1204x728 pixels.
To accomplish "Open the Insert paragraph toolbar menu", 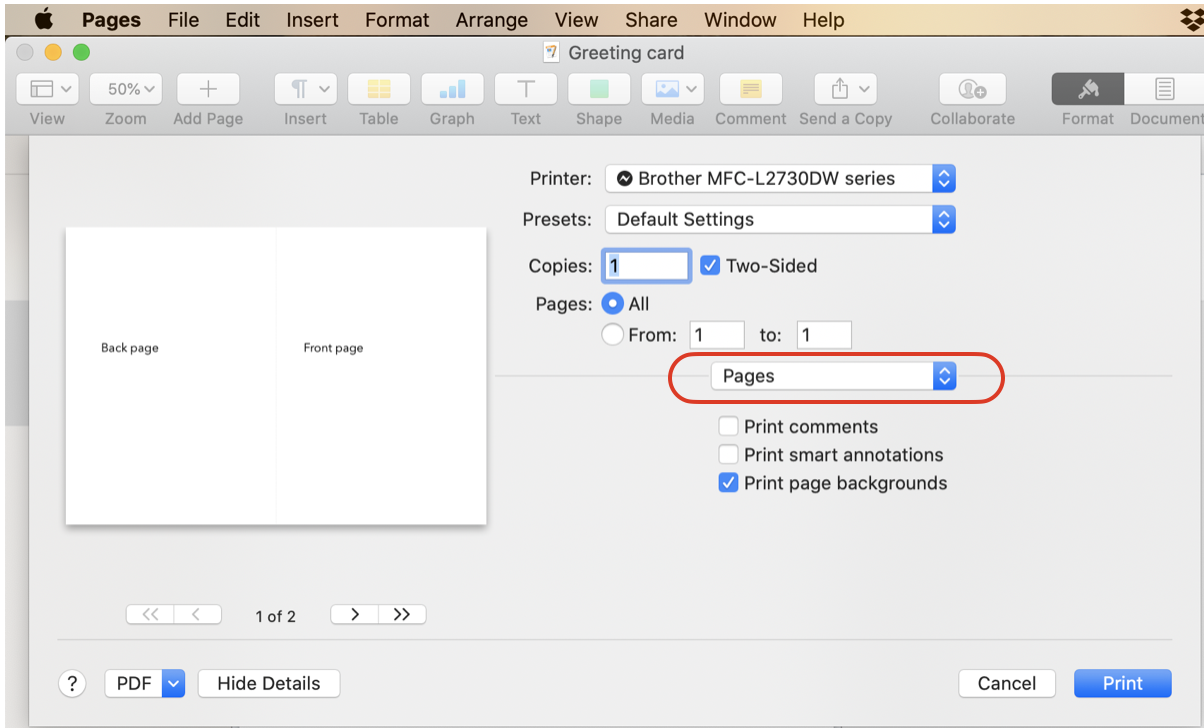I will coord(305,89).
